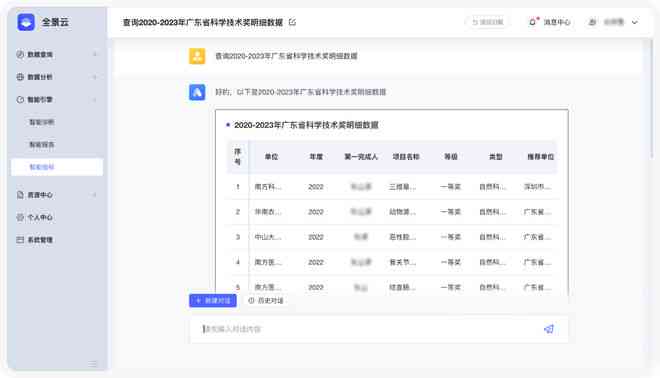Click the 系统管理 sidebar icon
660x378 pixels.
[20, 240]
